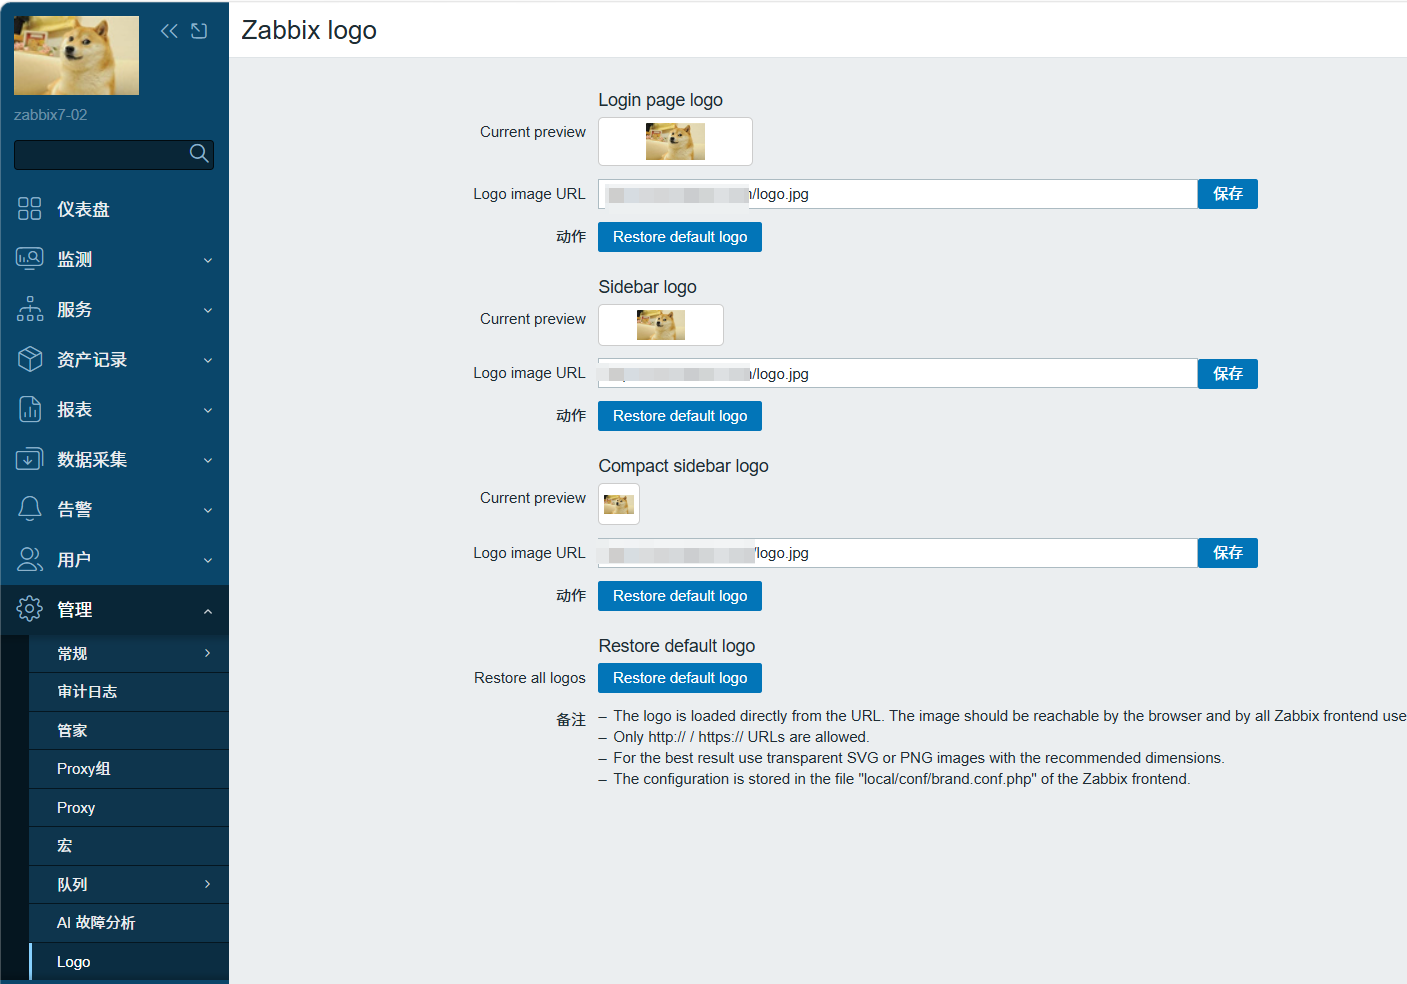This screenshot has width=1407, height=984.
Task: Click Restore all logos button
Action: (x=680, y=678)
